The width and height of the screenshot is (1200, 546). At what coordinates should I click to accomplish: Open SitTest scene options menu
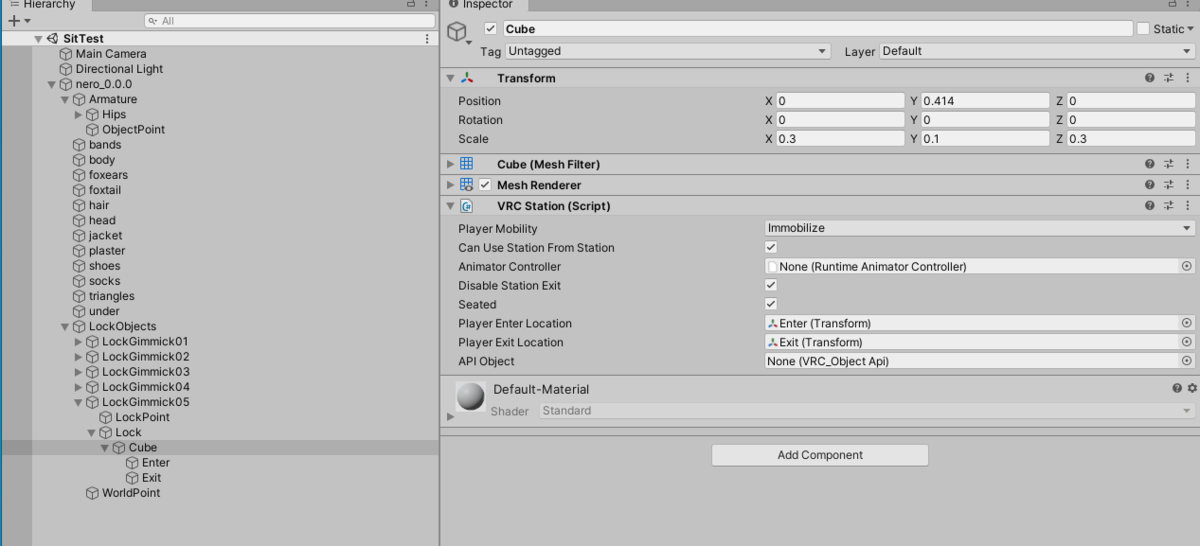point(428,39)
